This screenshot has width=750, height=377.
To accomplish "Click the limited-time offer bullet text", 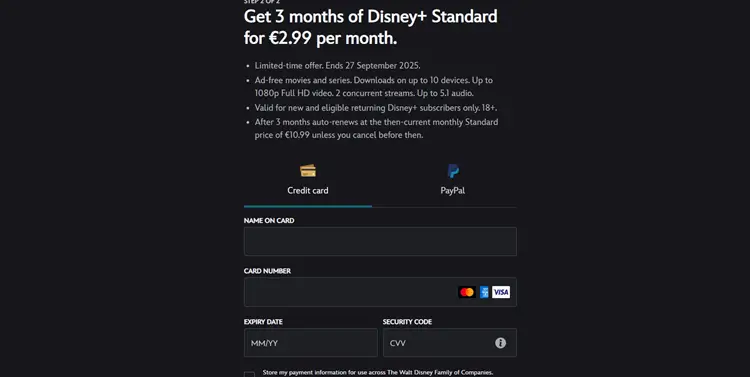I will click(x=337, y=66).
